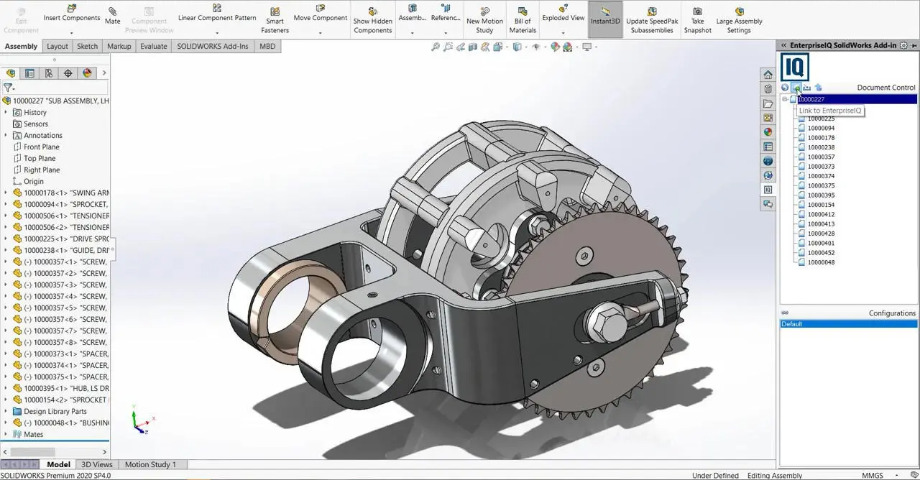Viewport: 920px width, 480px height.
Task: Click Show Hidden Components
Action: coord(373,20)
